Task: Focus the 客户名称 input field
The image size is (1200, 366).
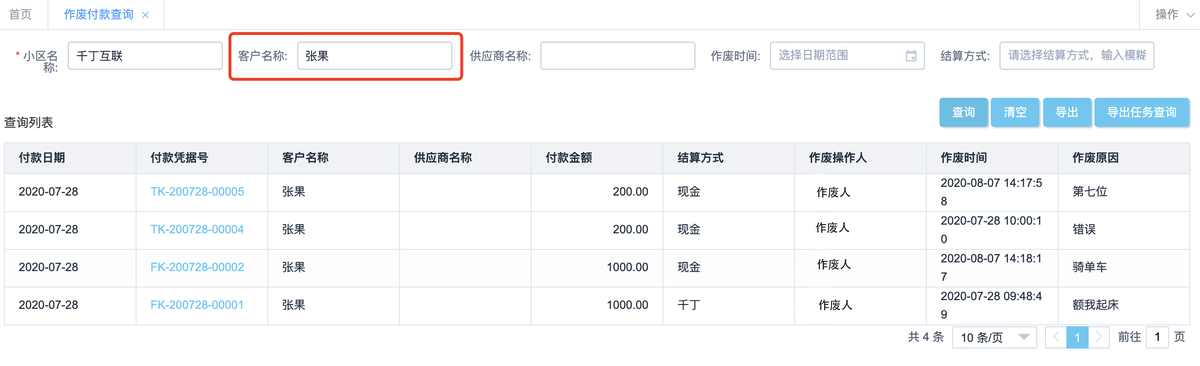Action: (374, 56)
